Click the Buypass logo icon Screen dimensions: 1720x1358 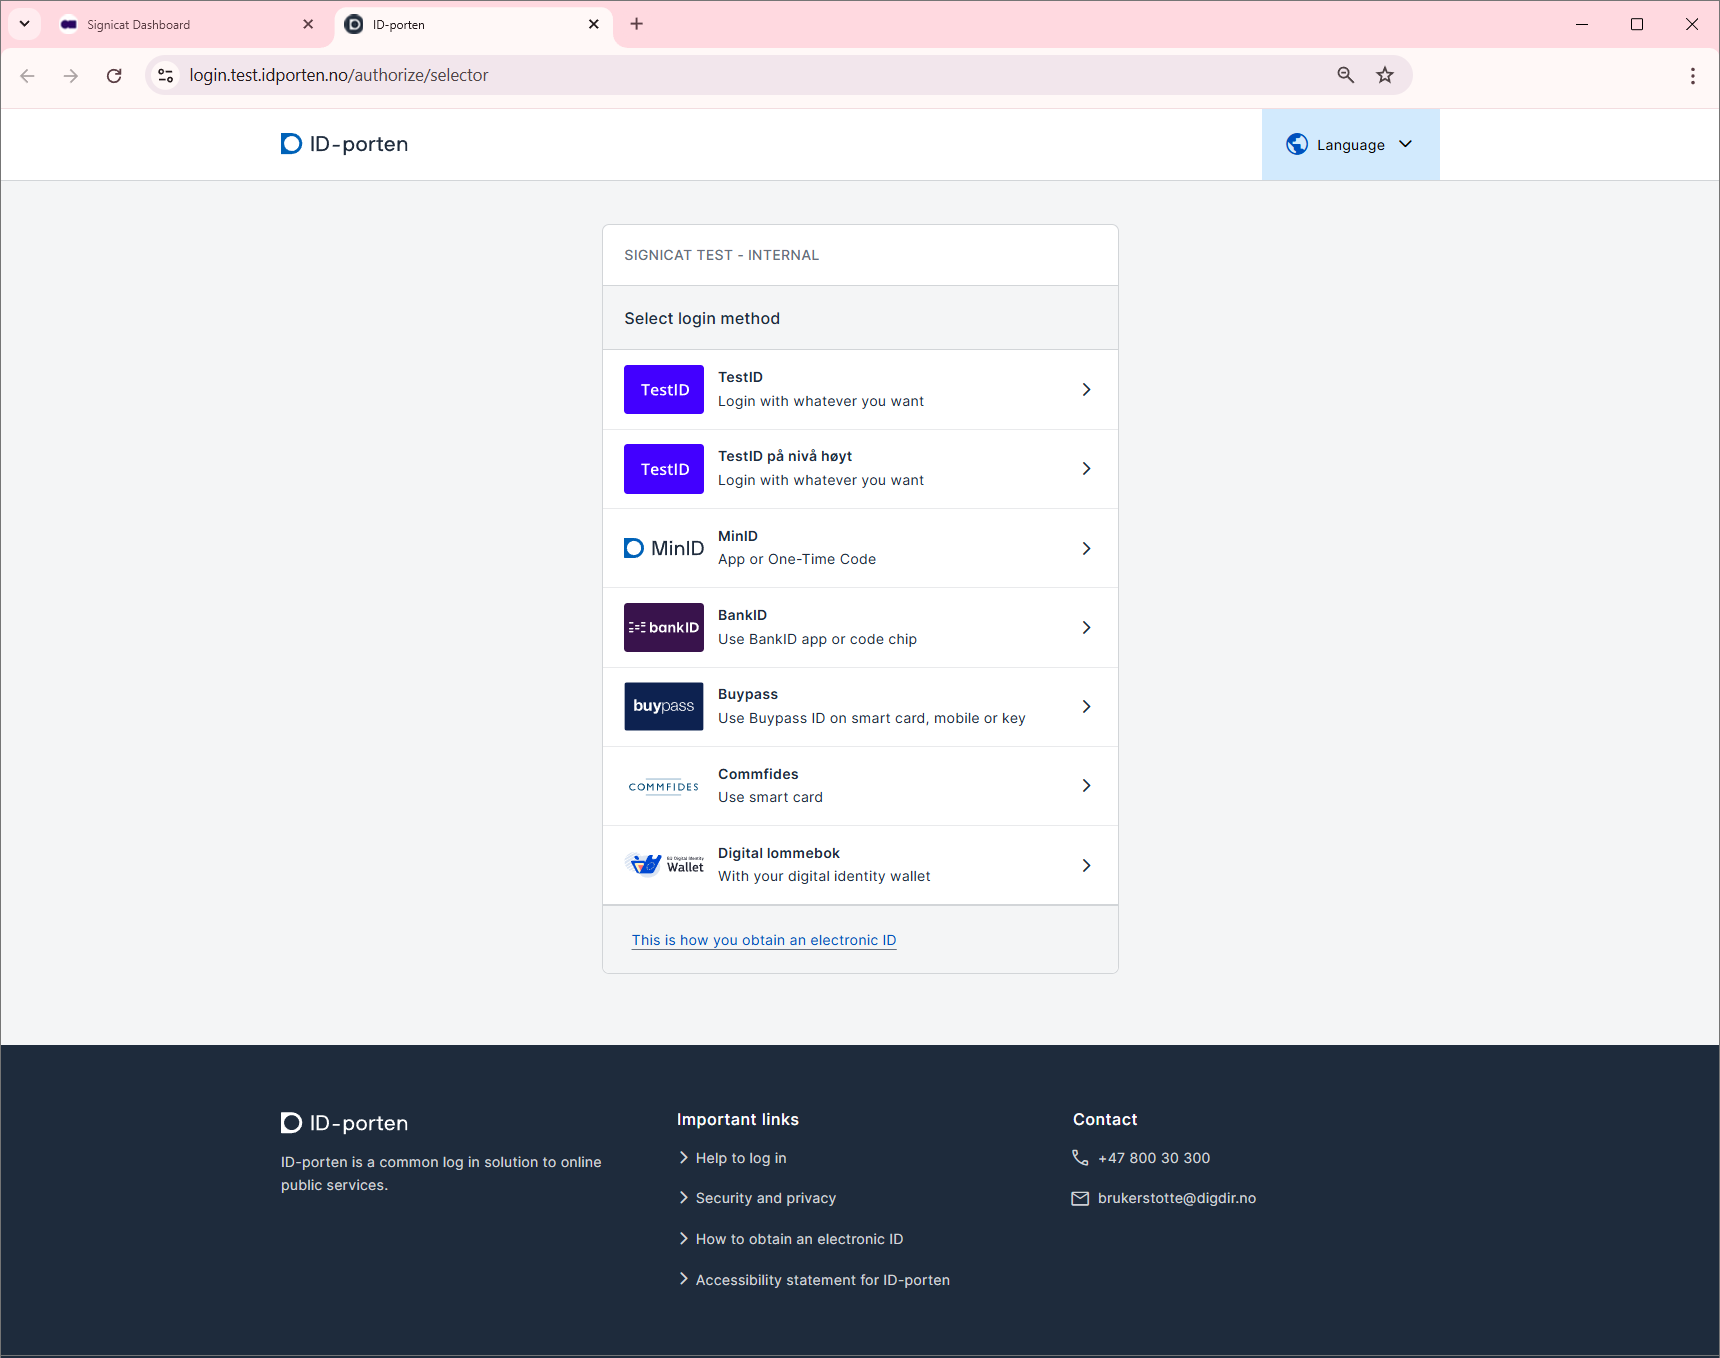[663, 706]
